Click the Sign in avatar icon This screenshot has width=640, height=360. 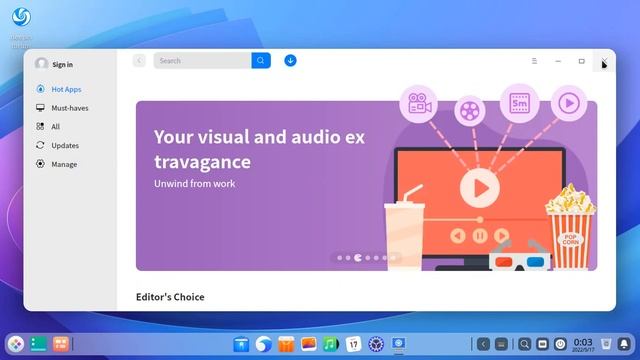click(41, 64)
